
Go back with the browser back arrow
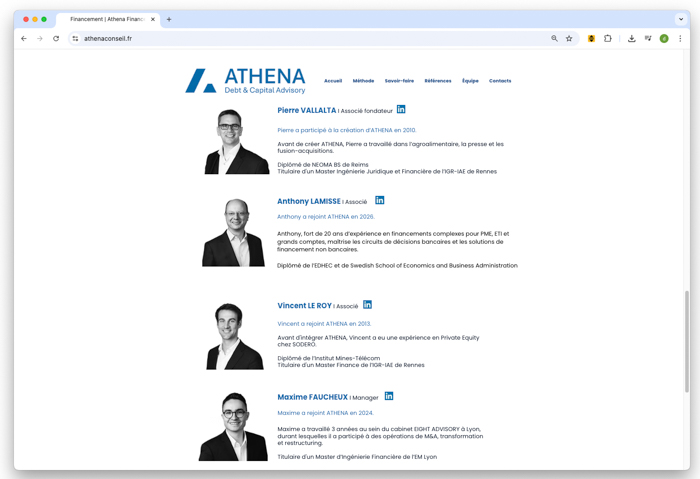tap(24, 38)
